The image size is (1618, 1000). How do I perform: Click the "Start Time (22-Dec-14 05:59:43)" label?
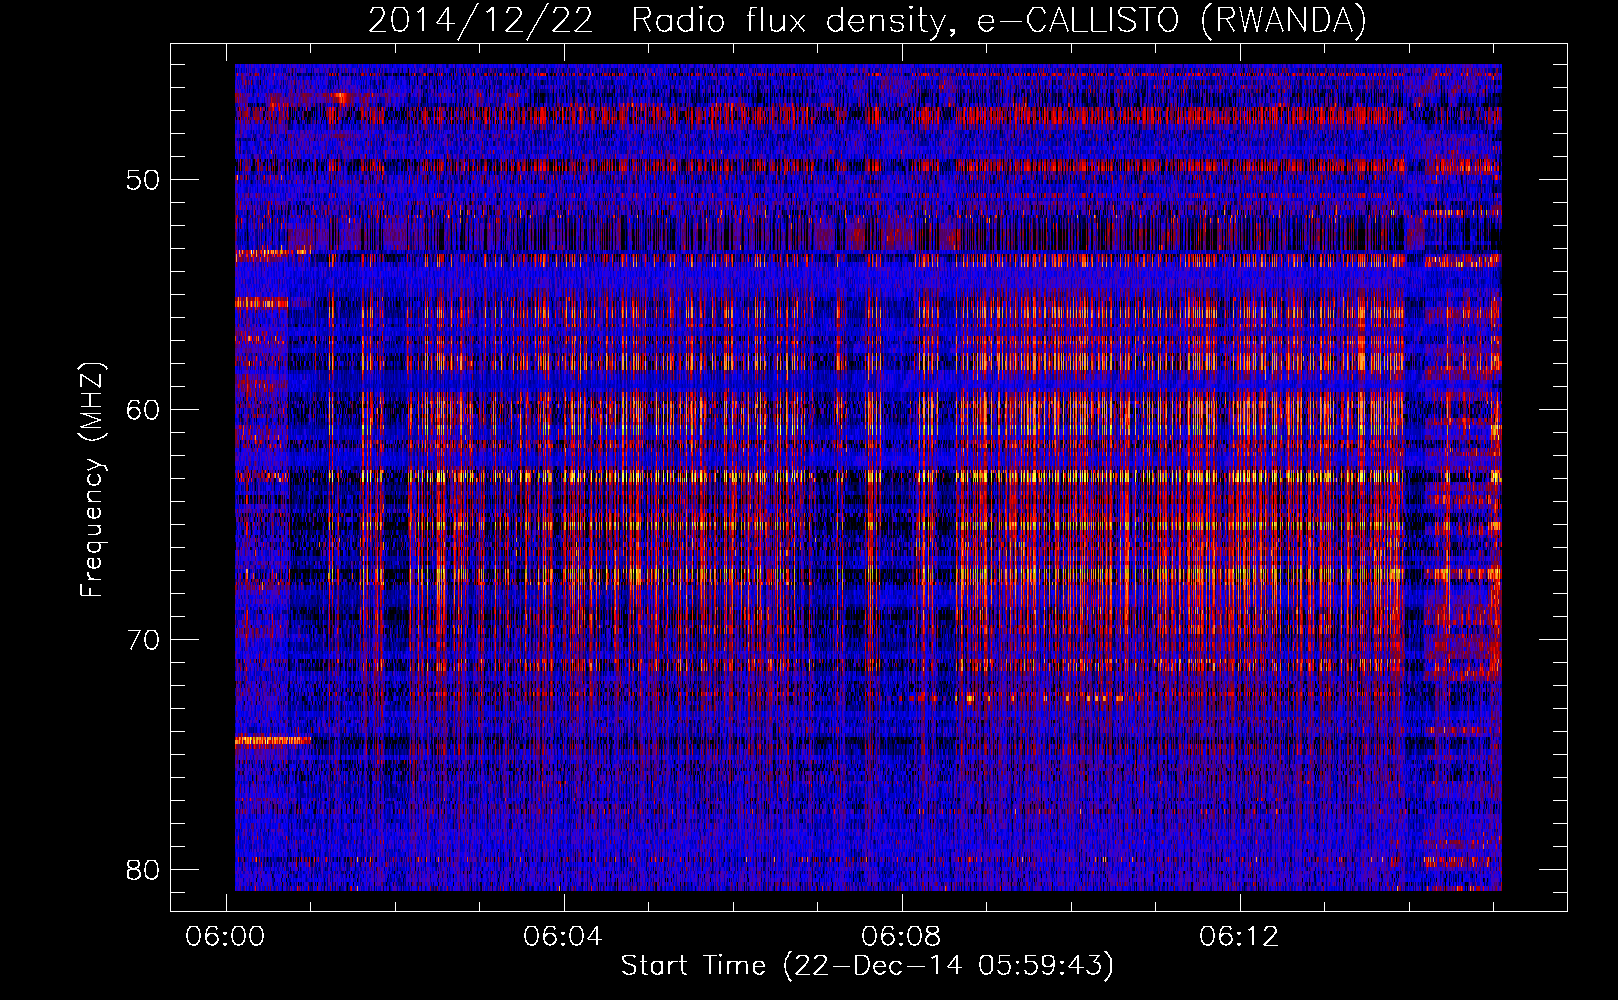pyautogui.click(x=867, y=966)
